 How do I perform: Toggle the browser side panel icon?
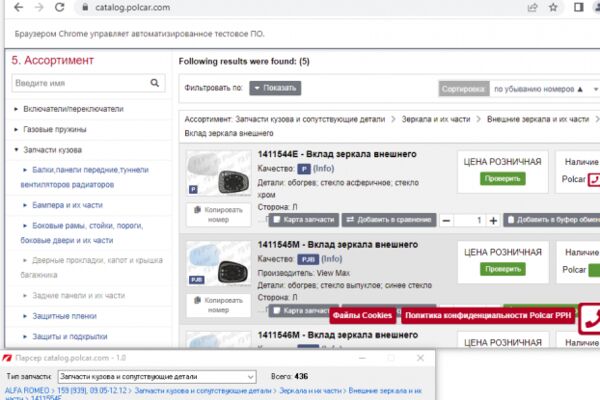[579, 7]
